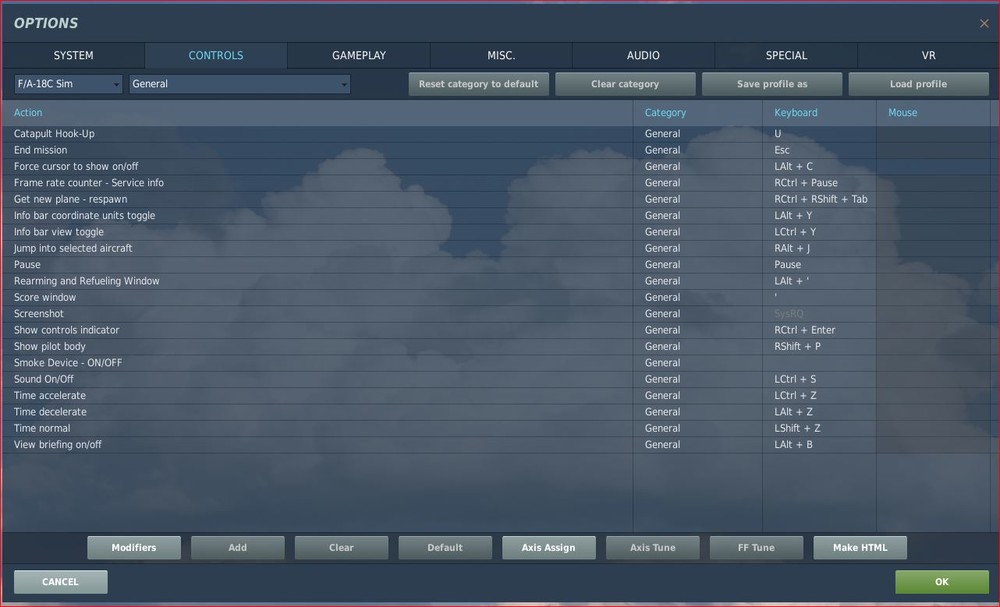Click the Load profile button
This screenshot has width=1000, height=607.
[918, 84]
